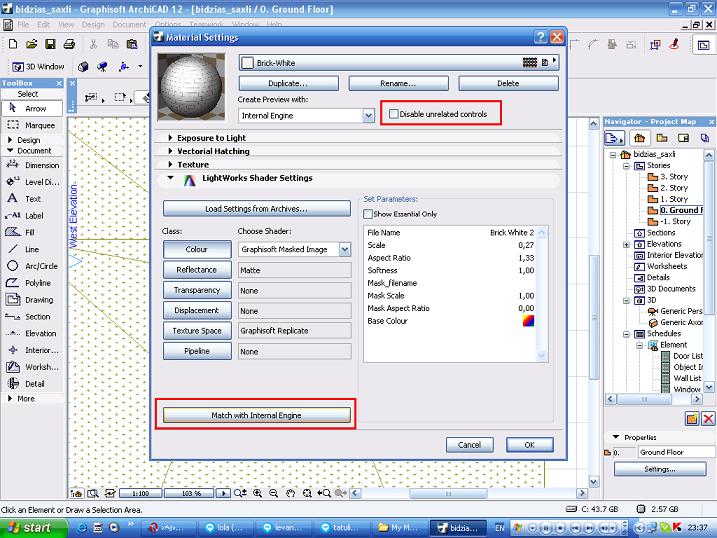Click the Cancel button in dialog
This screenshot has width=717, height=538.
tap(470, 445)
